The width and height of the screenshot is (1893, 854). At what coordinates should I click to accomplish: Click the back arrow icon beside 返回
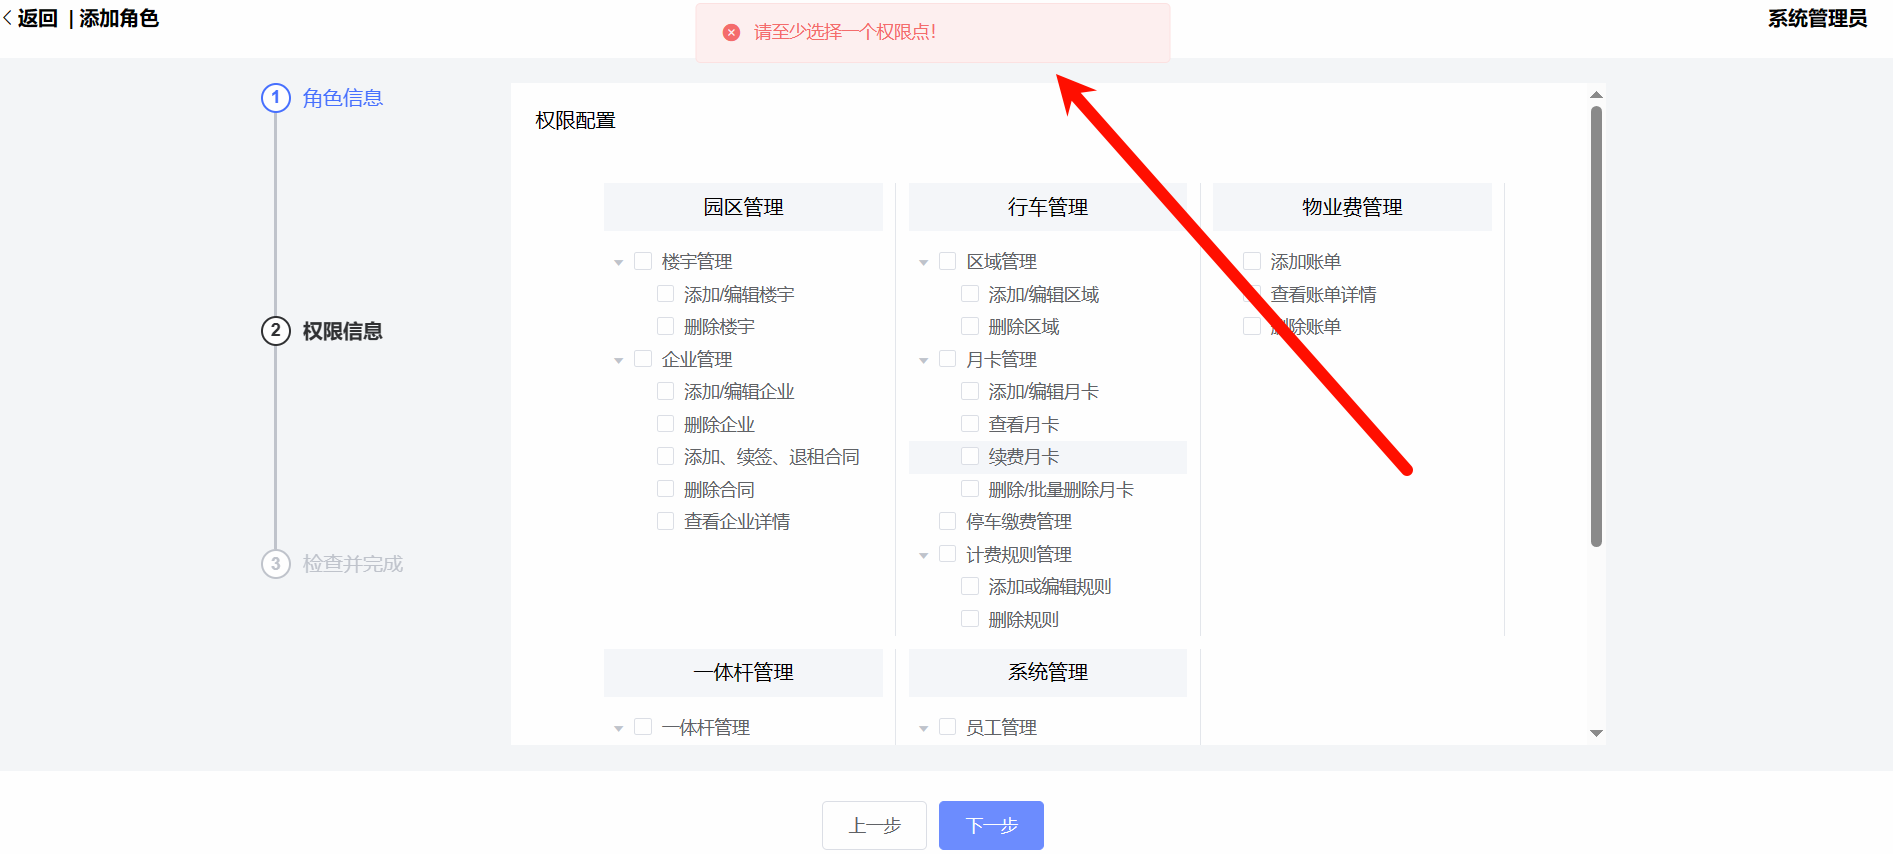pos(8,18)
